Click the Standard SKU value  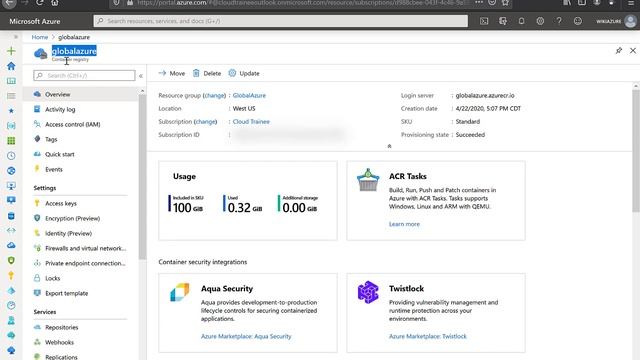[468, 122]
